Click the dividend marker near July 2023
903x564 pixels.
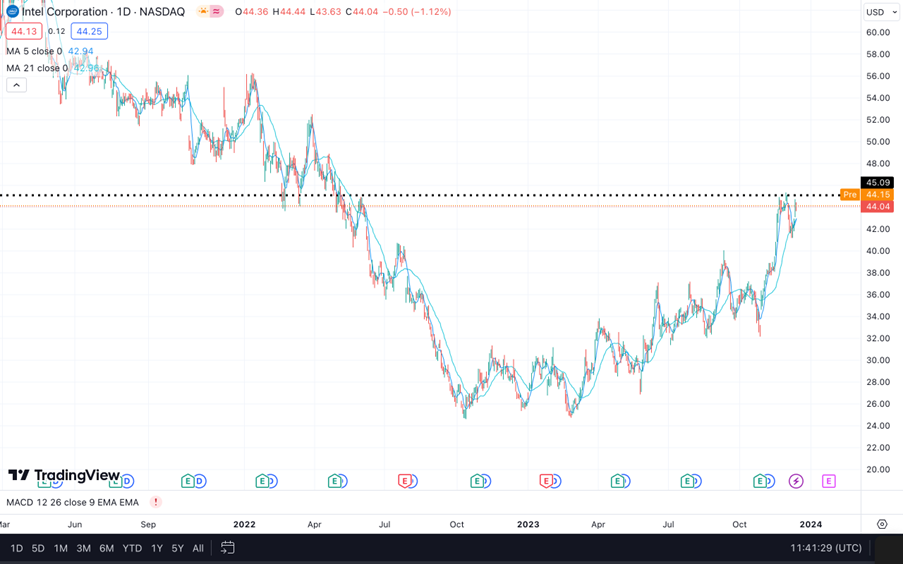pyautogui.click(x=696, y=481)
